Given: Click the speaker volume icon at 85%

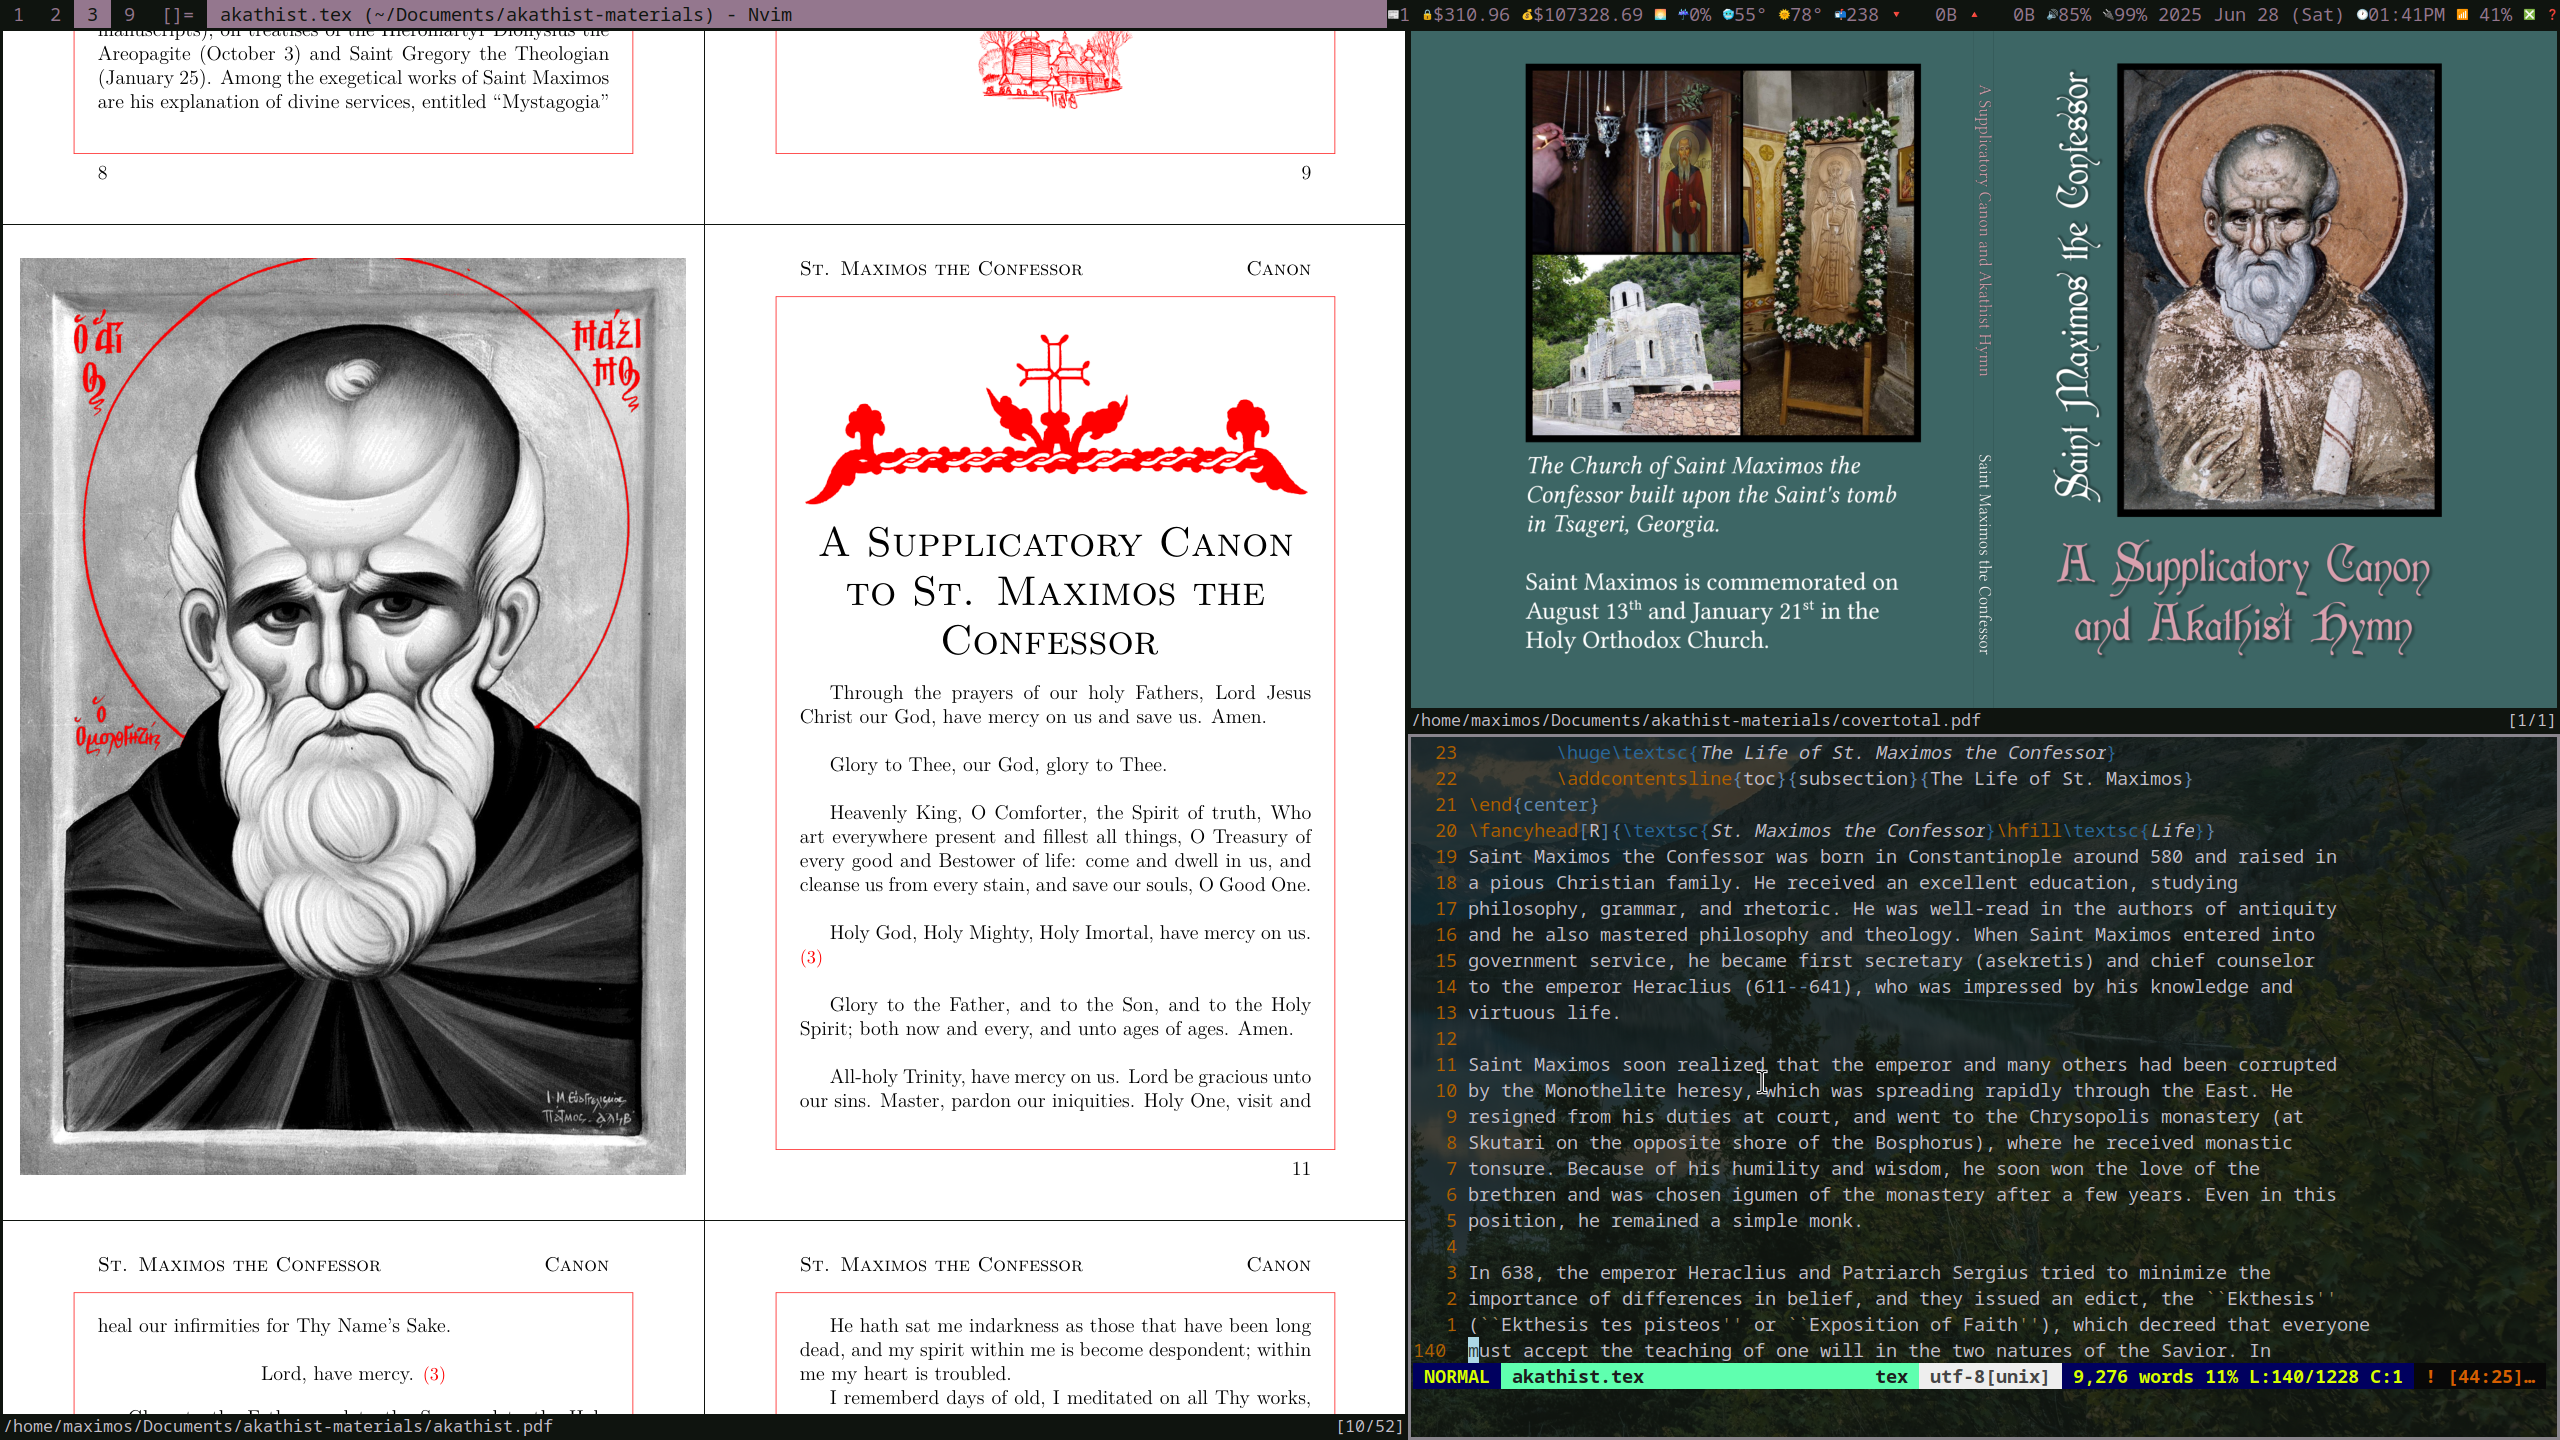Looking at the screenshot, I should [2052, 14].
